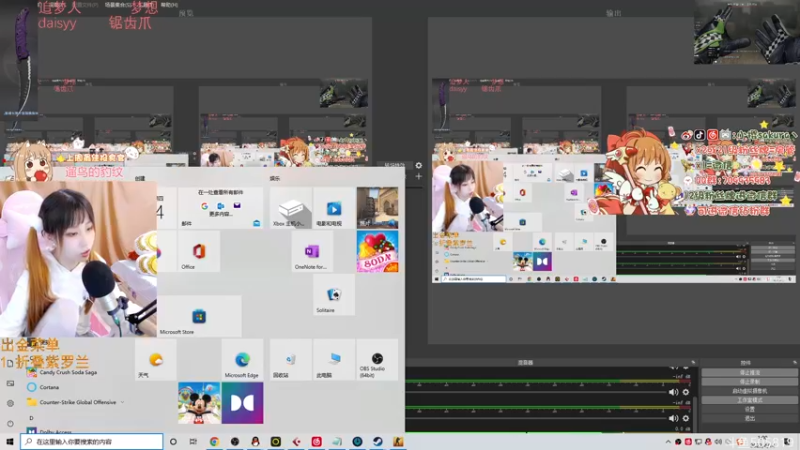Click the transition settings gear between previews
The height and width of the screenshot is (450, 800).
pyautogui.click(x=418, y=165)
